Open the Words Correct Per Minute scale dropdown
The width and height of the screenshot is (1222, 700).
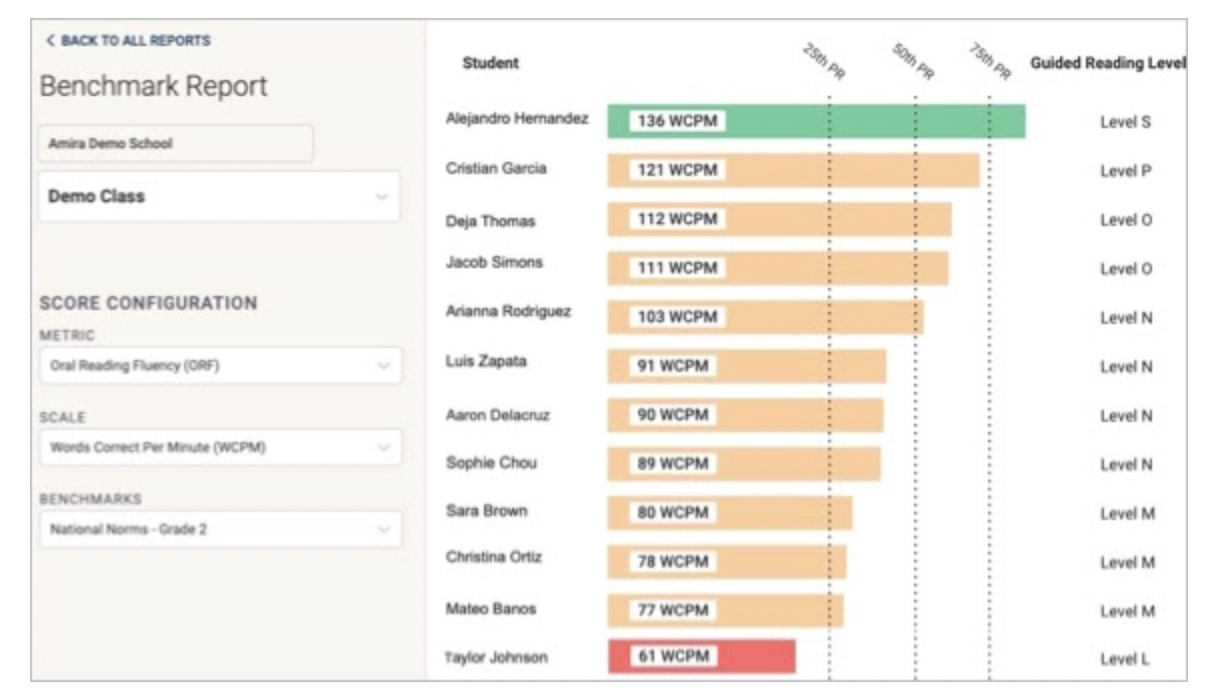pyautogui.click(x=220, y=448)
